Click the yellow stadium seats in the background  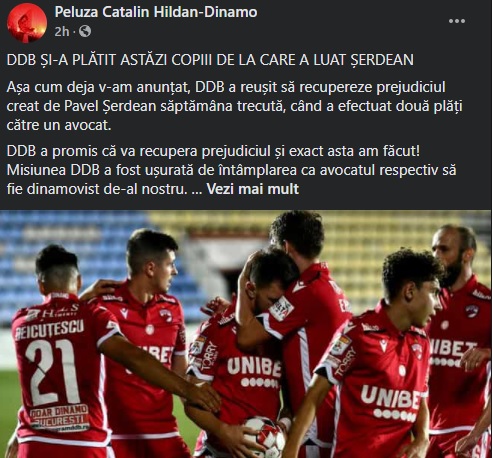click(367, 240)
